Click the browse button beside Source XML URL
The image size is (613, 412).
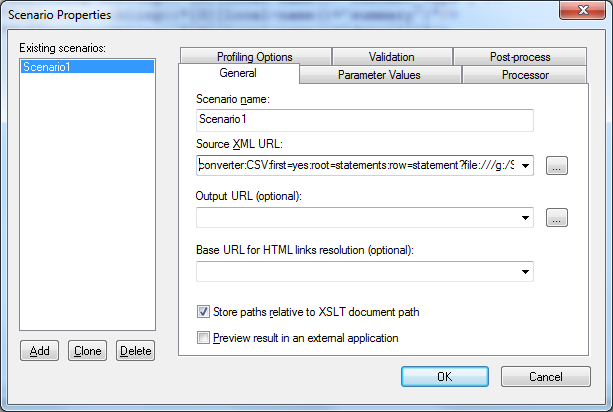[x=558, y=166]
